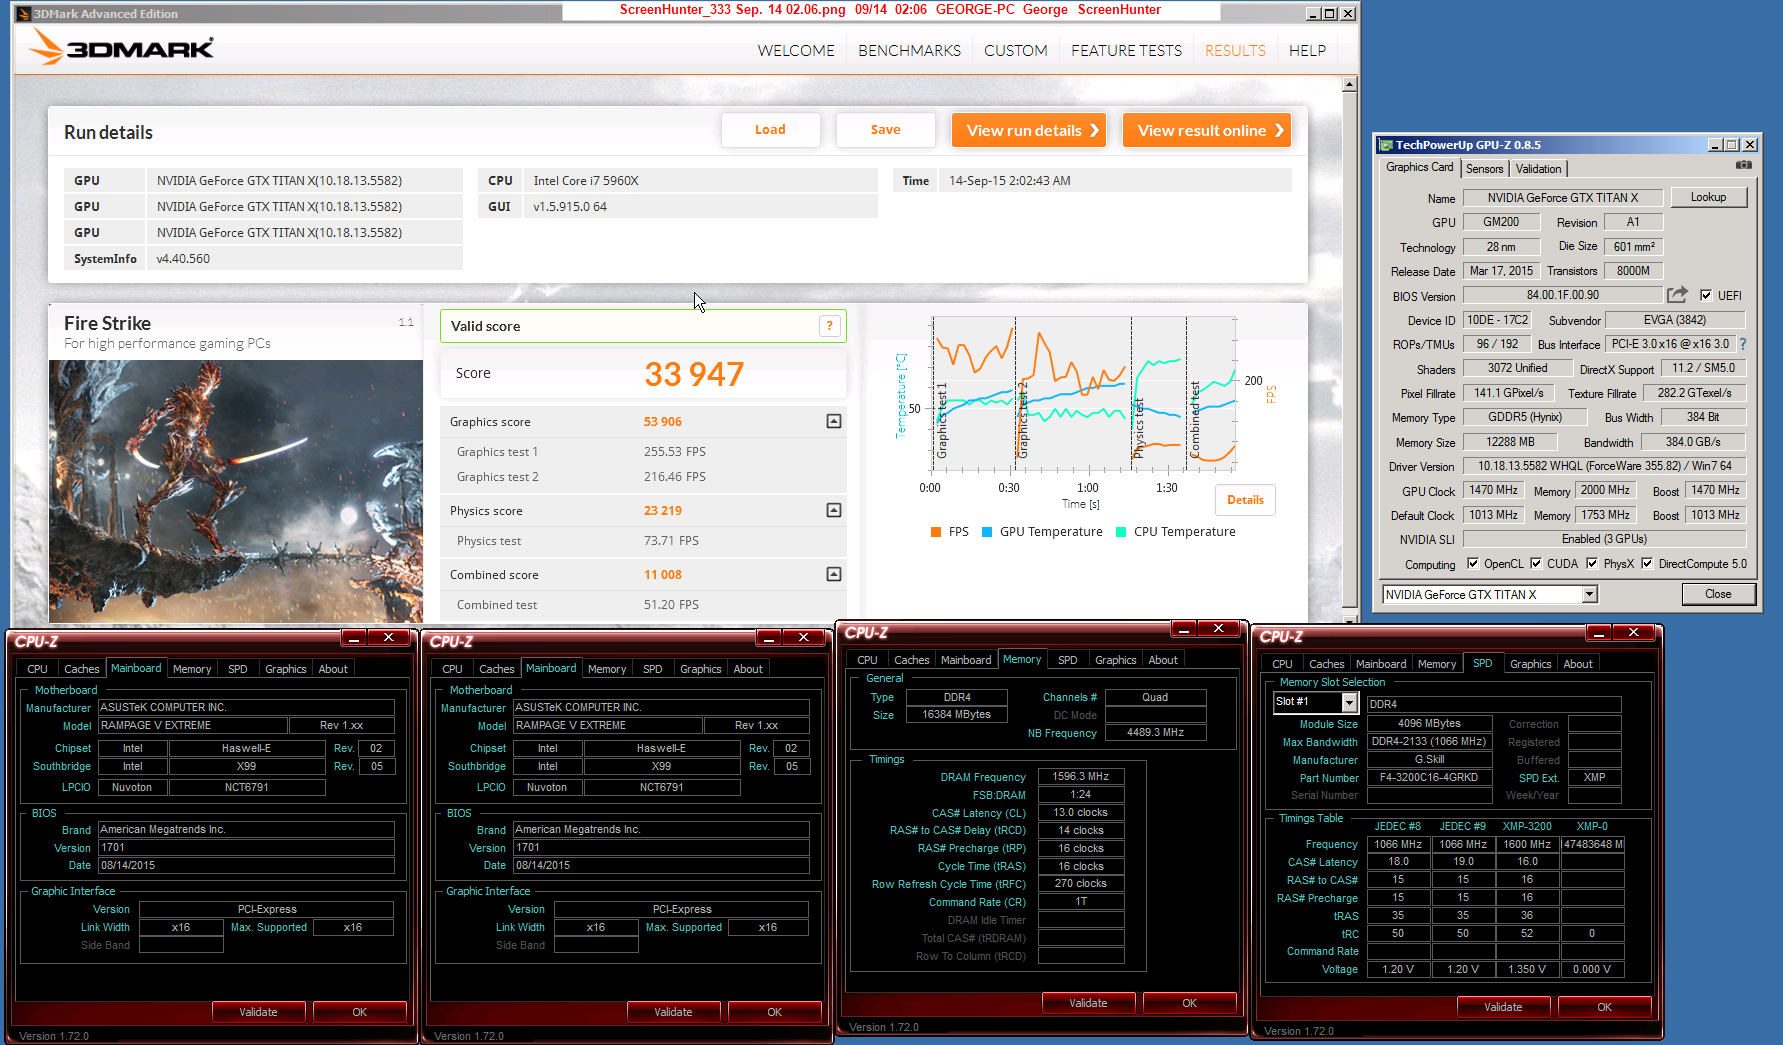
Task: Toggle the OpenCL checkbox
Action: (x=1473, y=563)
